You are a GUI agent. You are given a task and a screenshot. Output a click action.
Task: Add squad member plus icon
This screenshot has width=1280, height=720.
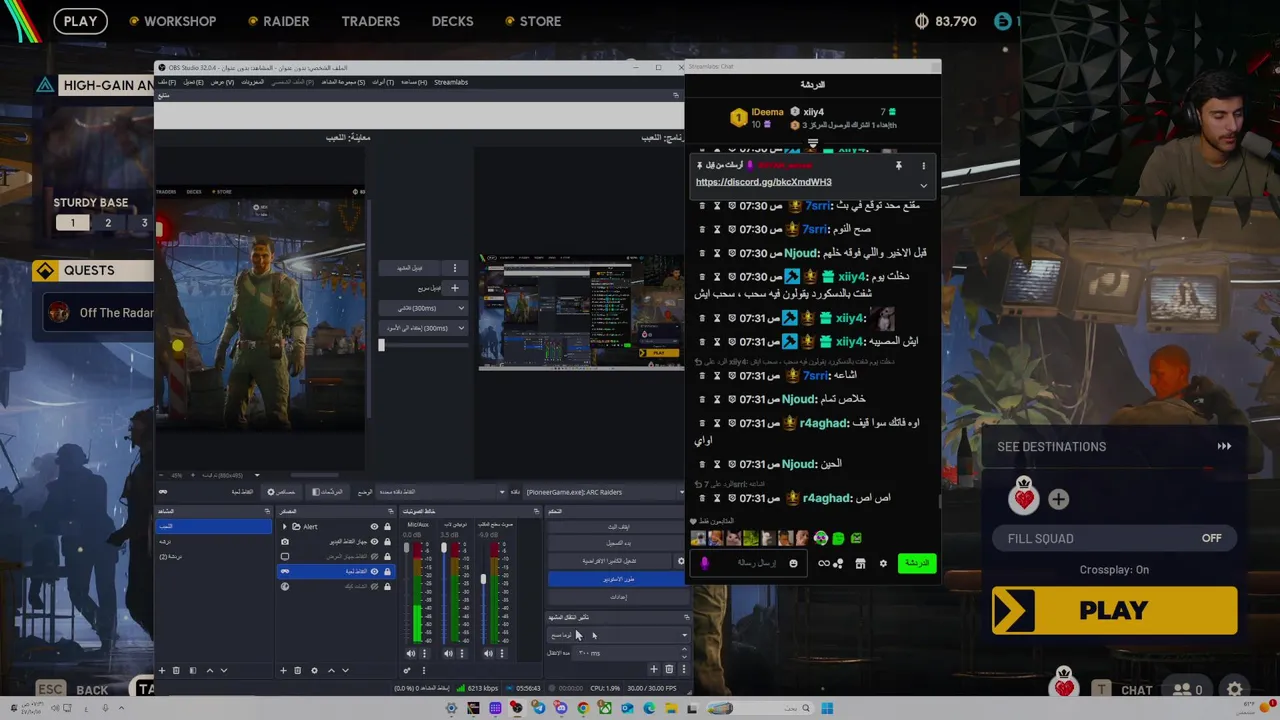pos(1058,498)
